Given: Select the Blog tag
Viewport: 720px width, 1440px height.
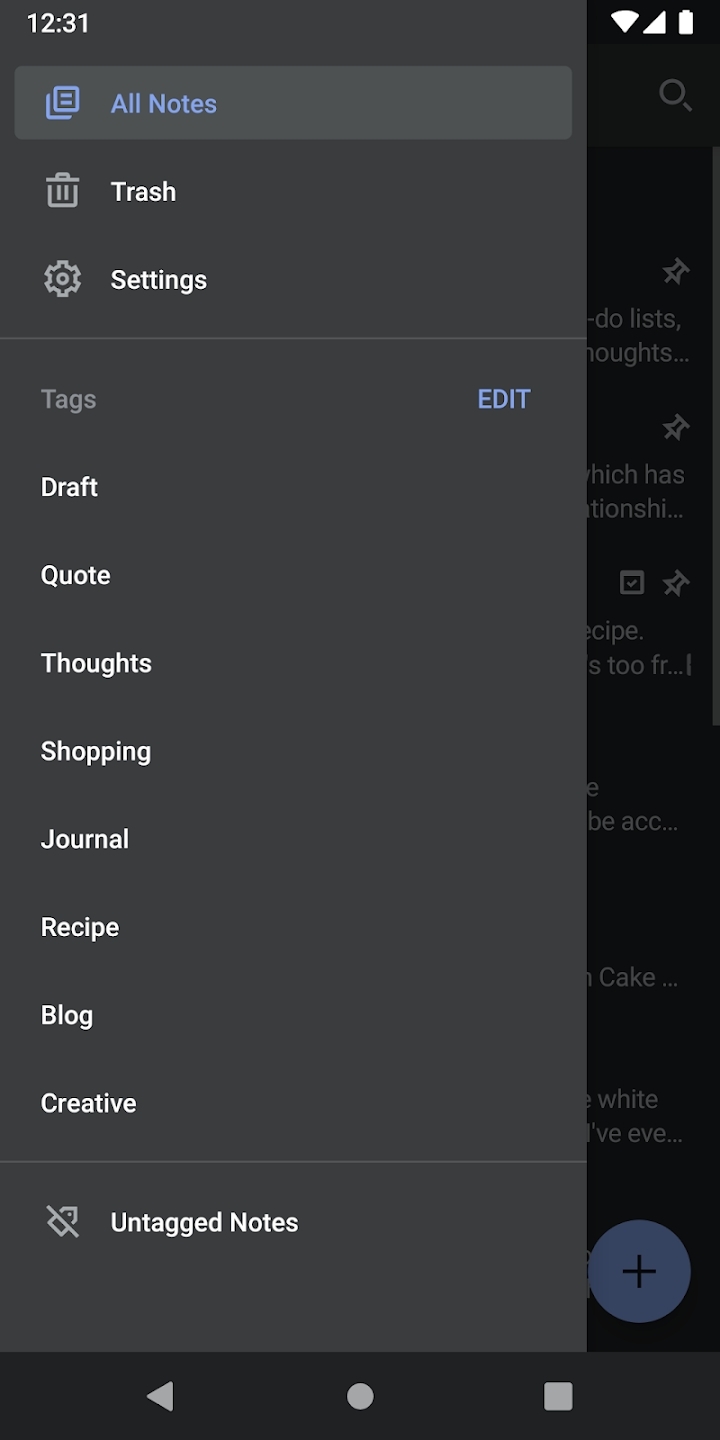Looking at the screenshot, I should 67,1015.
